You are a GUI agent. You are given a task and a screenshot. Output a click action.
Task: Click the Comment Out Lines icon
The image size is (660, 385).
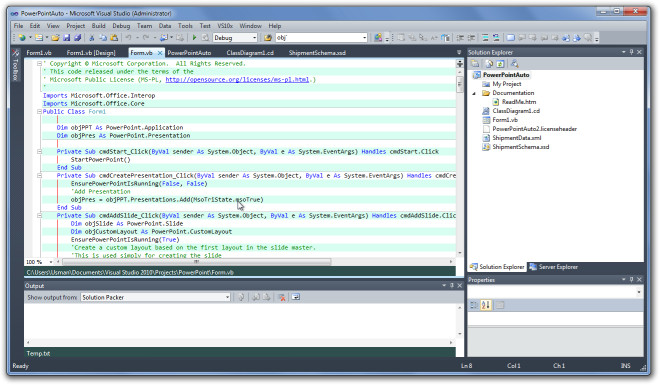(x=485, y=38)
